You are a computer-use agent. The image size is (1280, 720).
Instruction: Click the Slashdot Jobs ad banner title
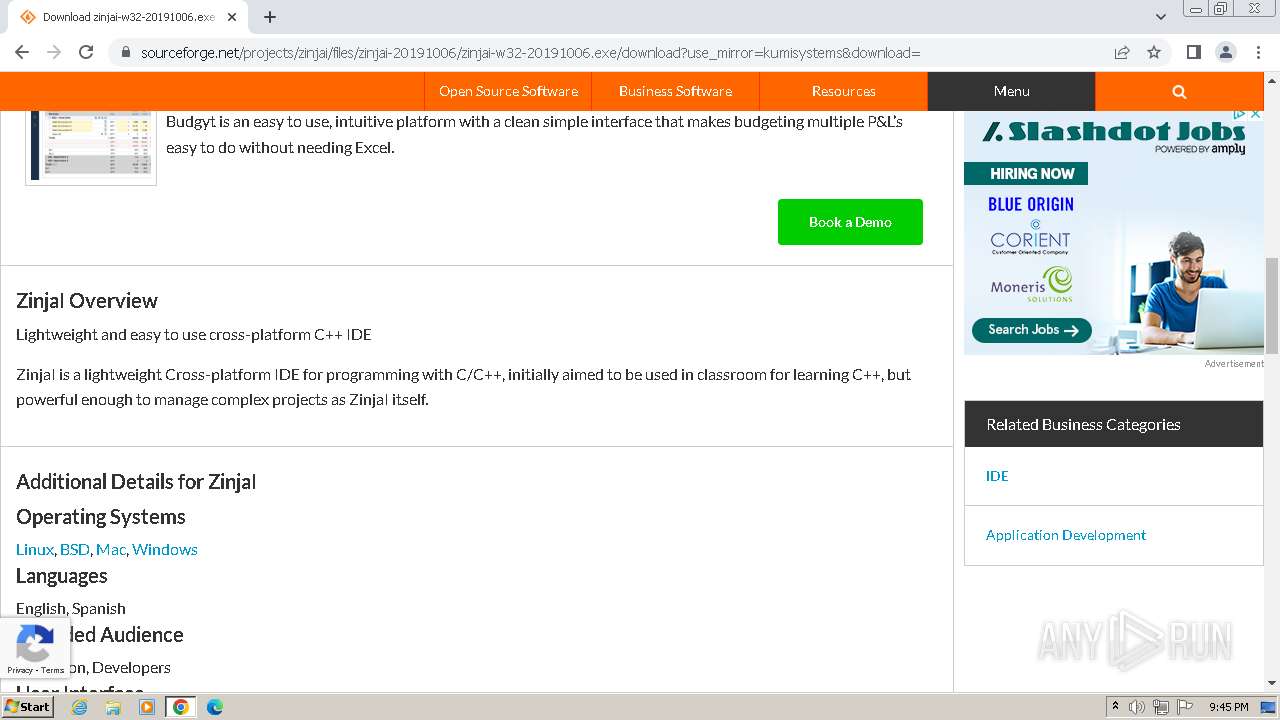pos(1113,132)
